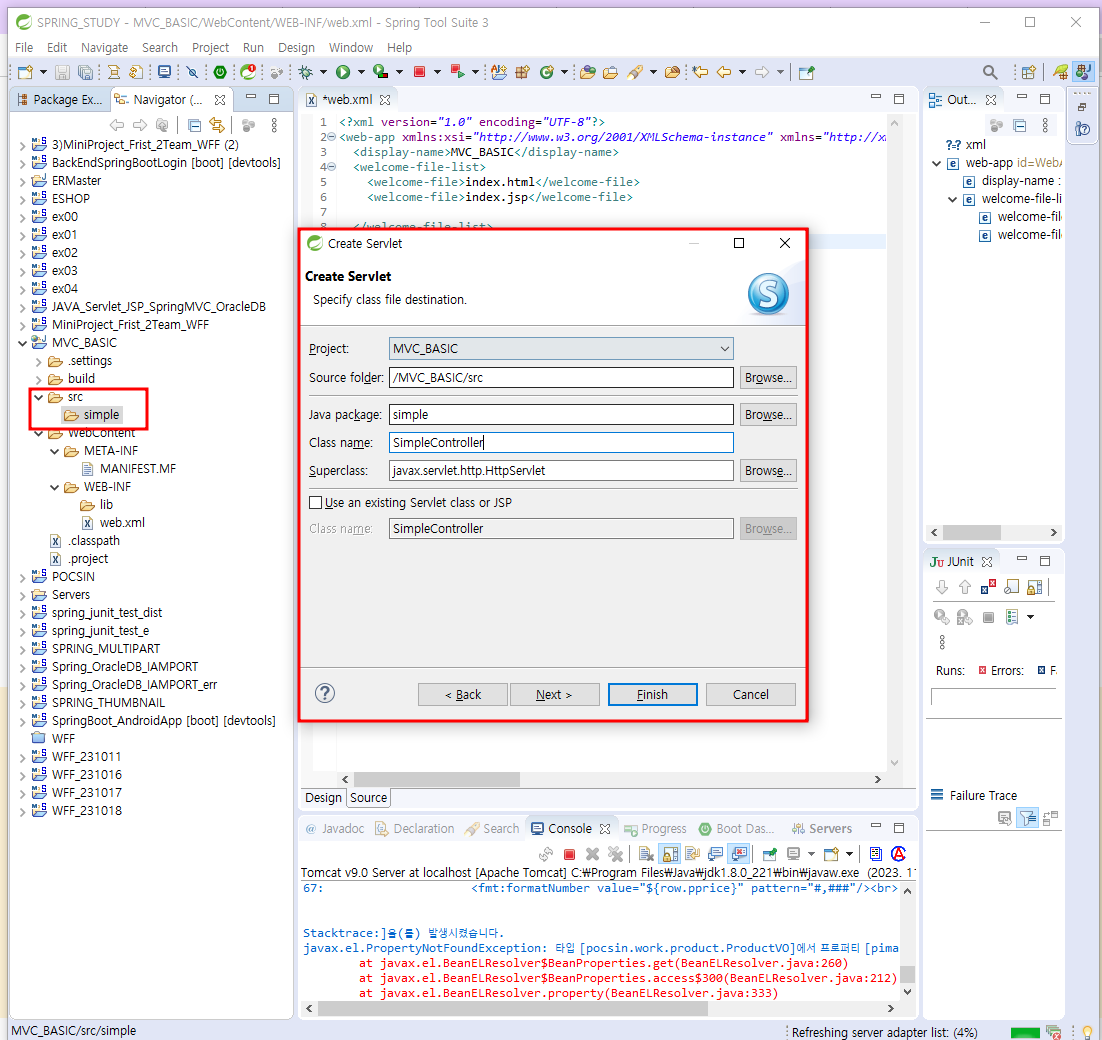Click the Open Perspective icon

tap(1029, 72)
